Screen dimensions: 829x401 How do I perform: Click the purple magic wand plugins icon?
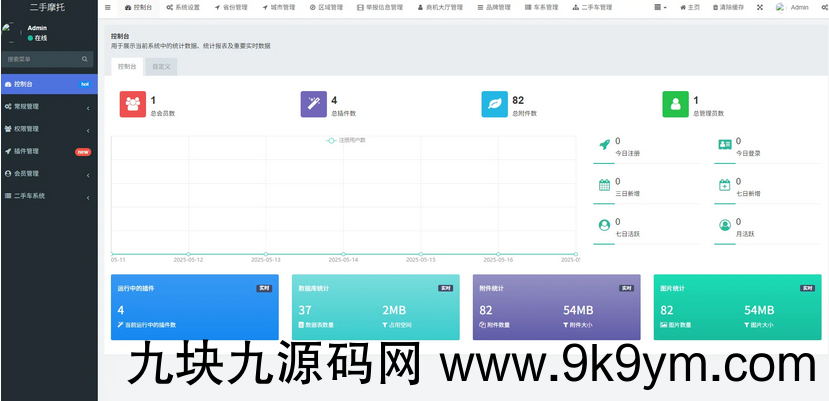[313, 104]
